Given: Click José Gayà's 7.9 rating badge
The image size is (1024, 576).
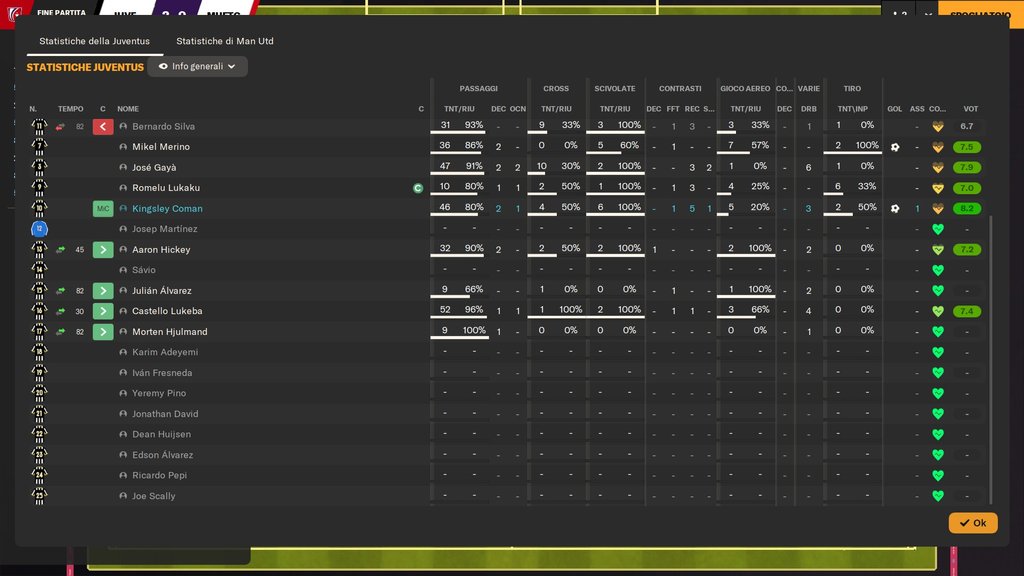Looking at the screenshot, I should [x=967, y=167].
